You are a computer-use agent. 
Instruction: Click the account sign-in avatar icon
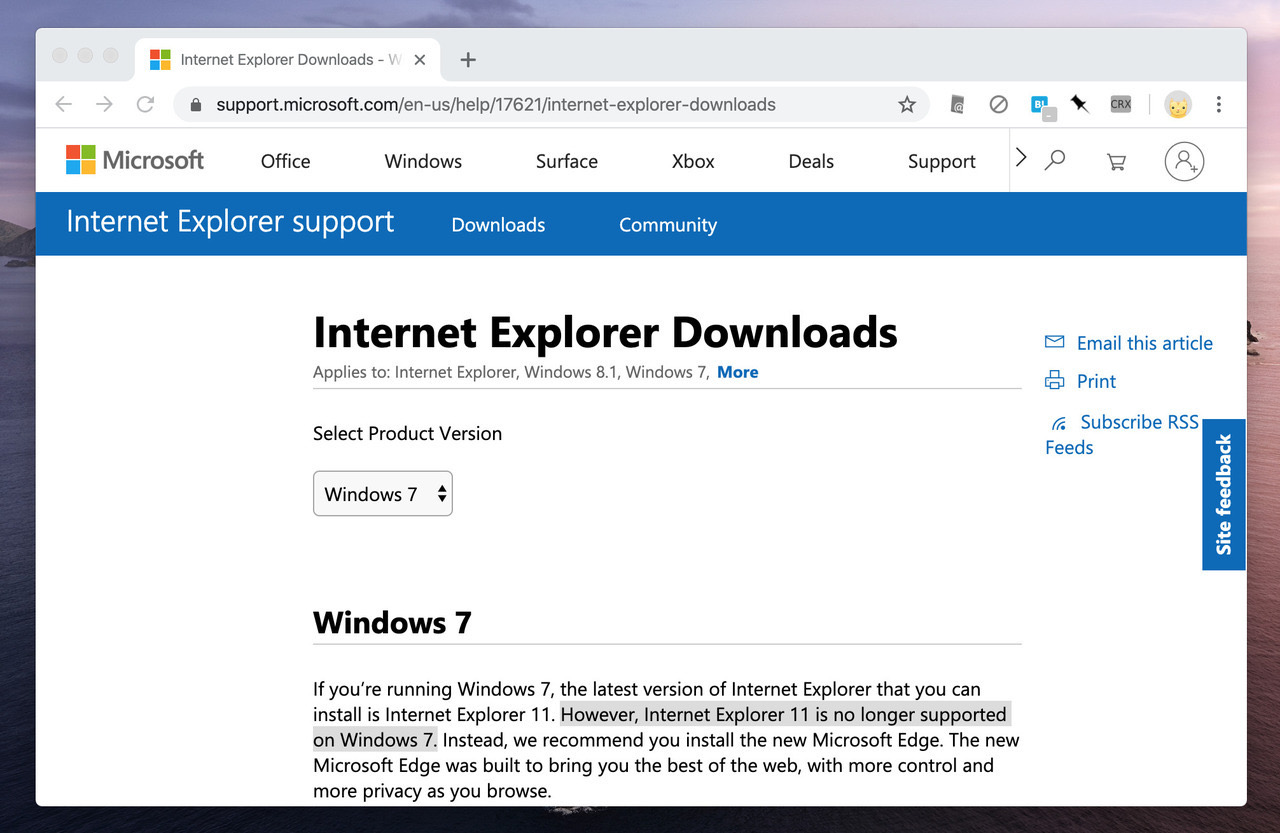point(1184,161)
